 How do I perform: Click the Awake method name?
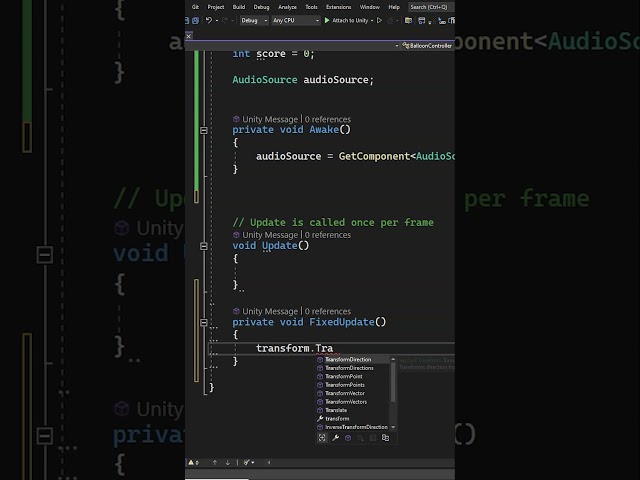click(324, 130)
